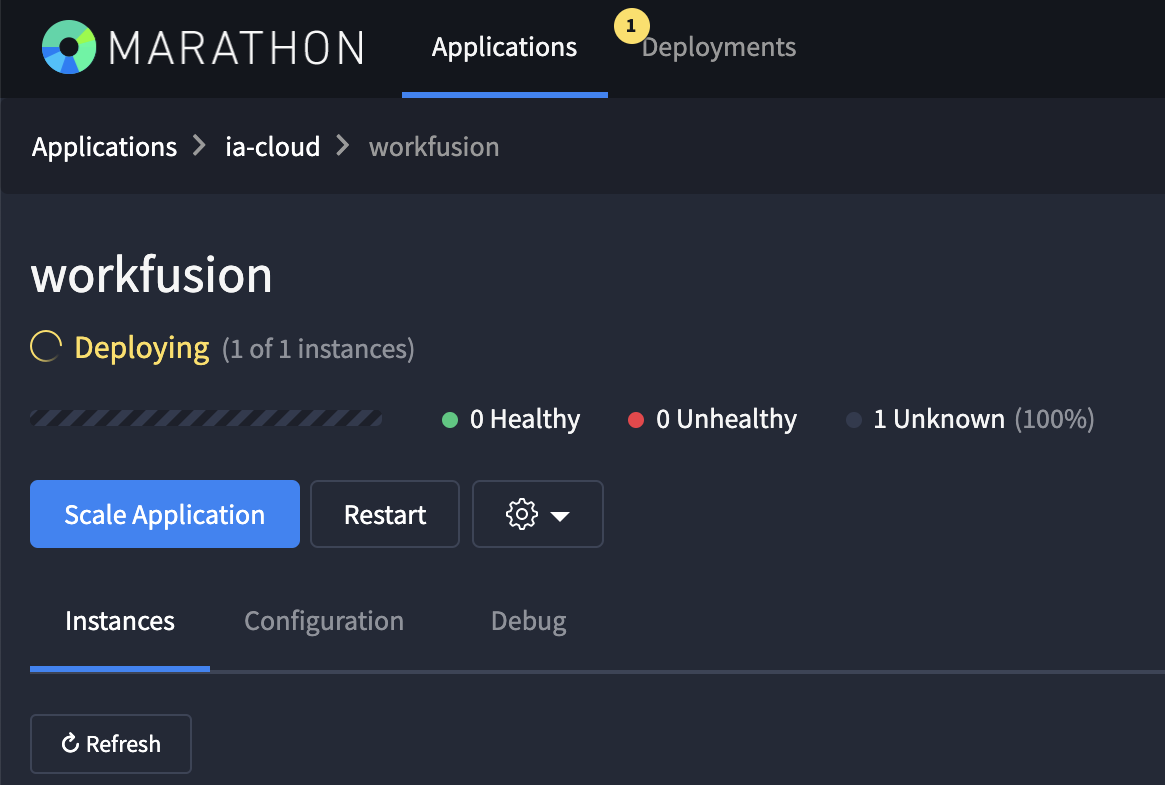Click the striped deployment progress bar
1165x785 pixels.
(x=206, y=418)
